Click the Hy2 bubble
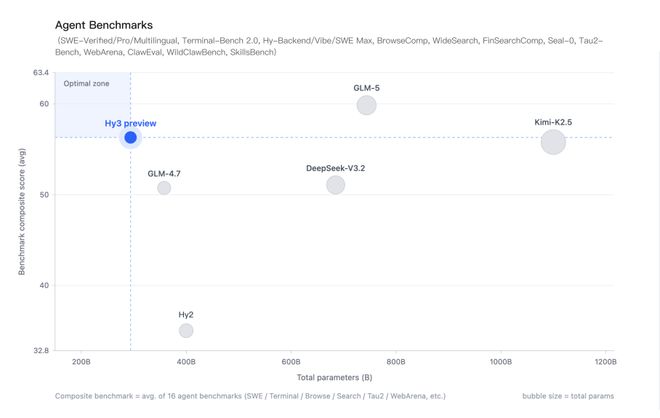This screenshot has width=660, height=418. click(x=186, y=330)
